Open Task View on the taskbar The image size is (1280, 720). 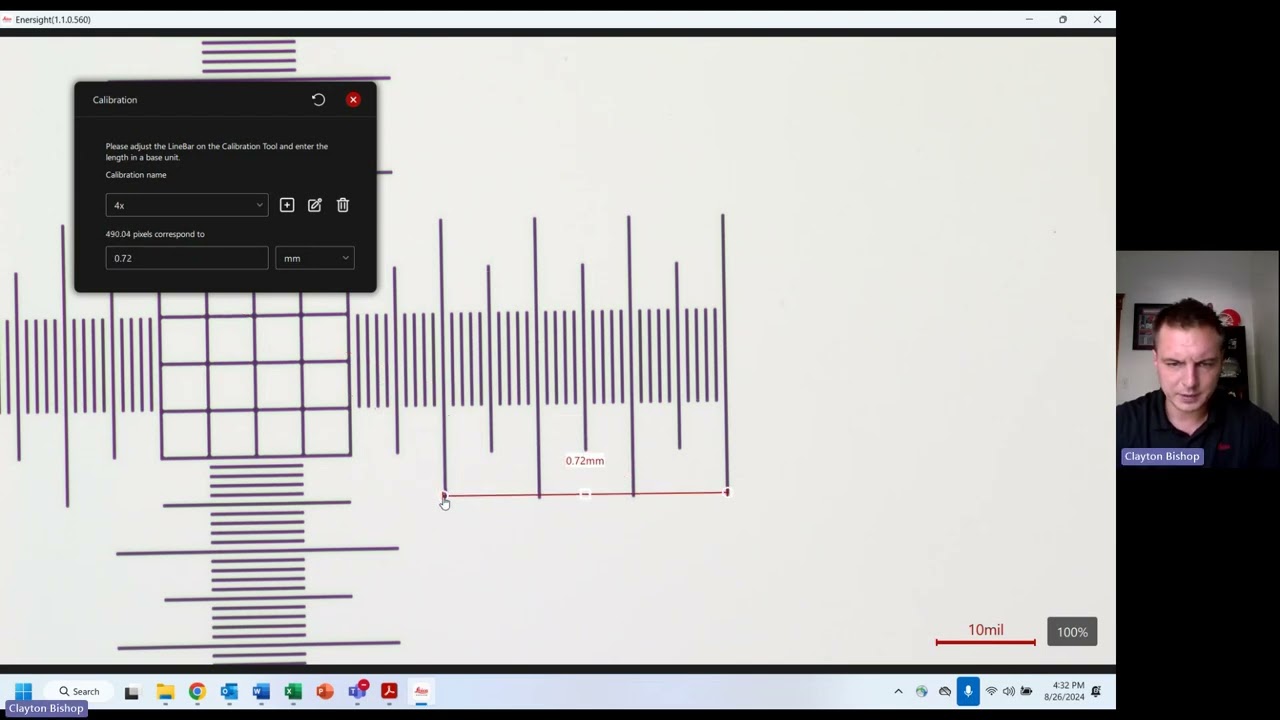[x=131, y=691]
